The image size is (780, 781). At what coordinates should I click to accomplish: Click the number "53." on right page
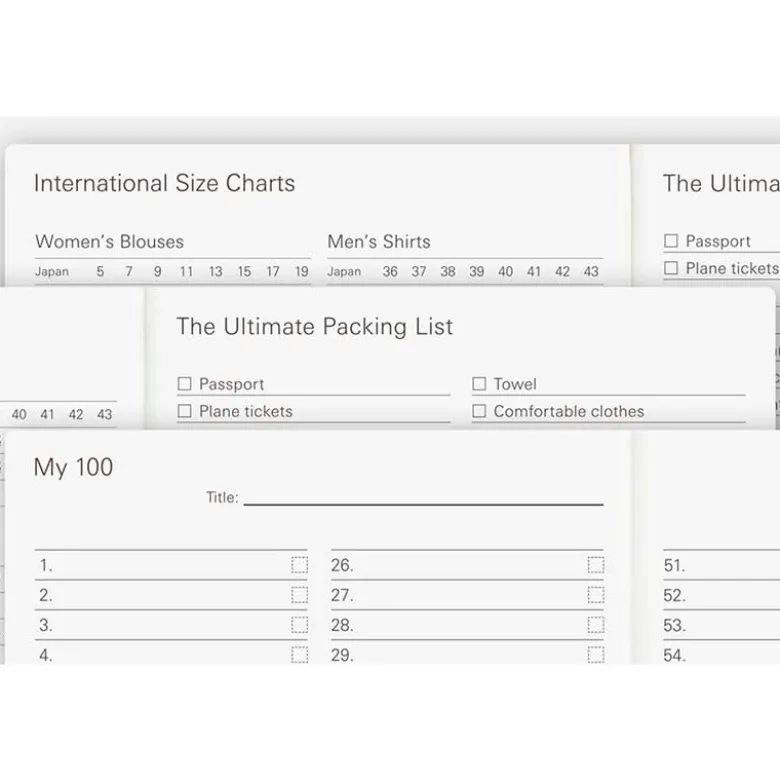[x=674, y=625]
